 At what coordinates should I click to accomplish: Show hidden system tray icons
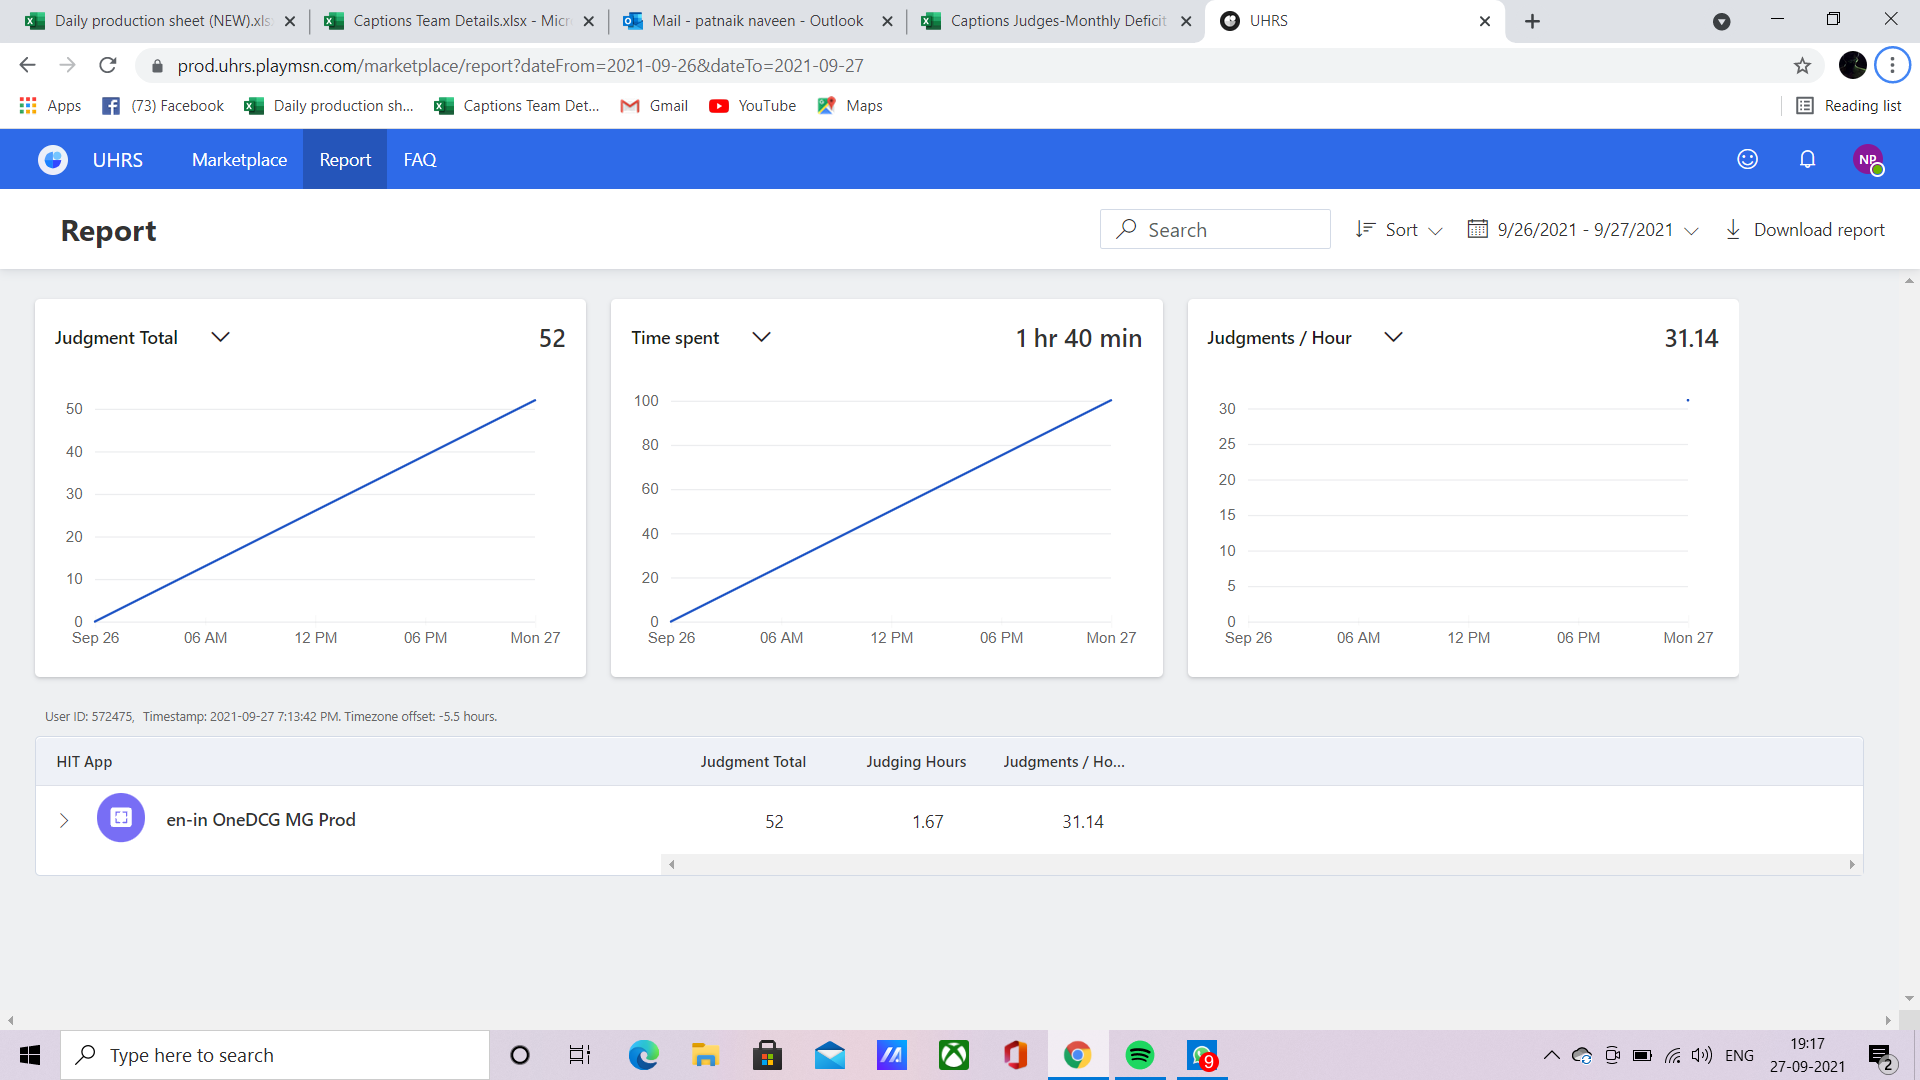[1551, 1055]
